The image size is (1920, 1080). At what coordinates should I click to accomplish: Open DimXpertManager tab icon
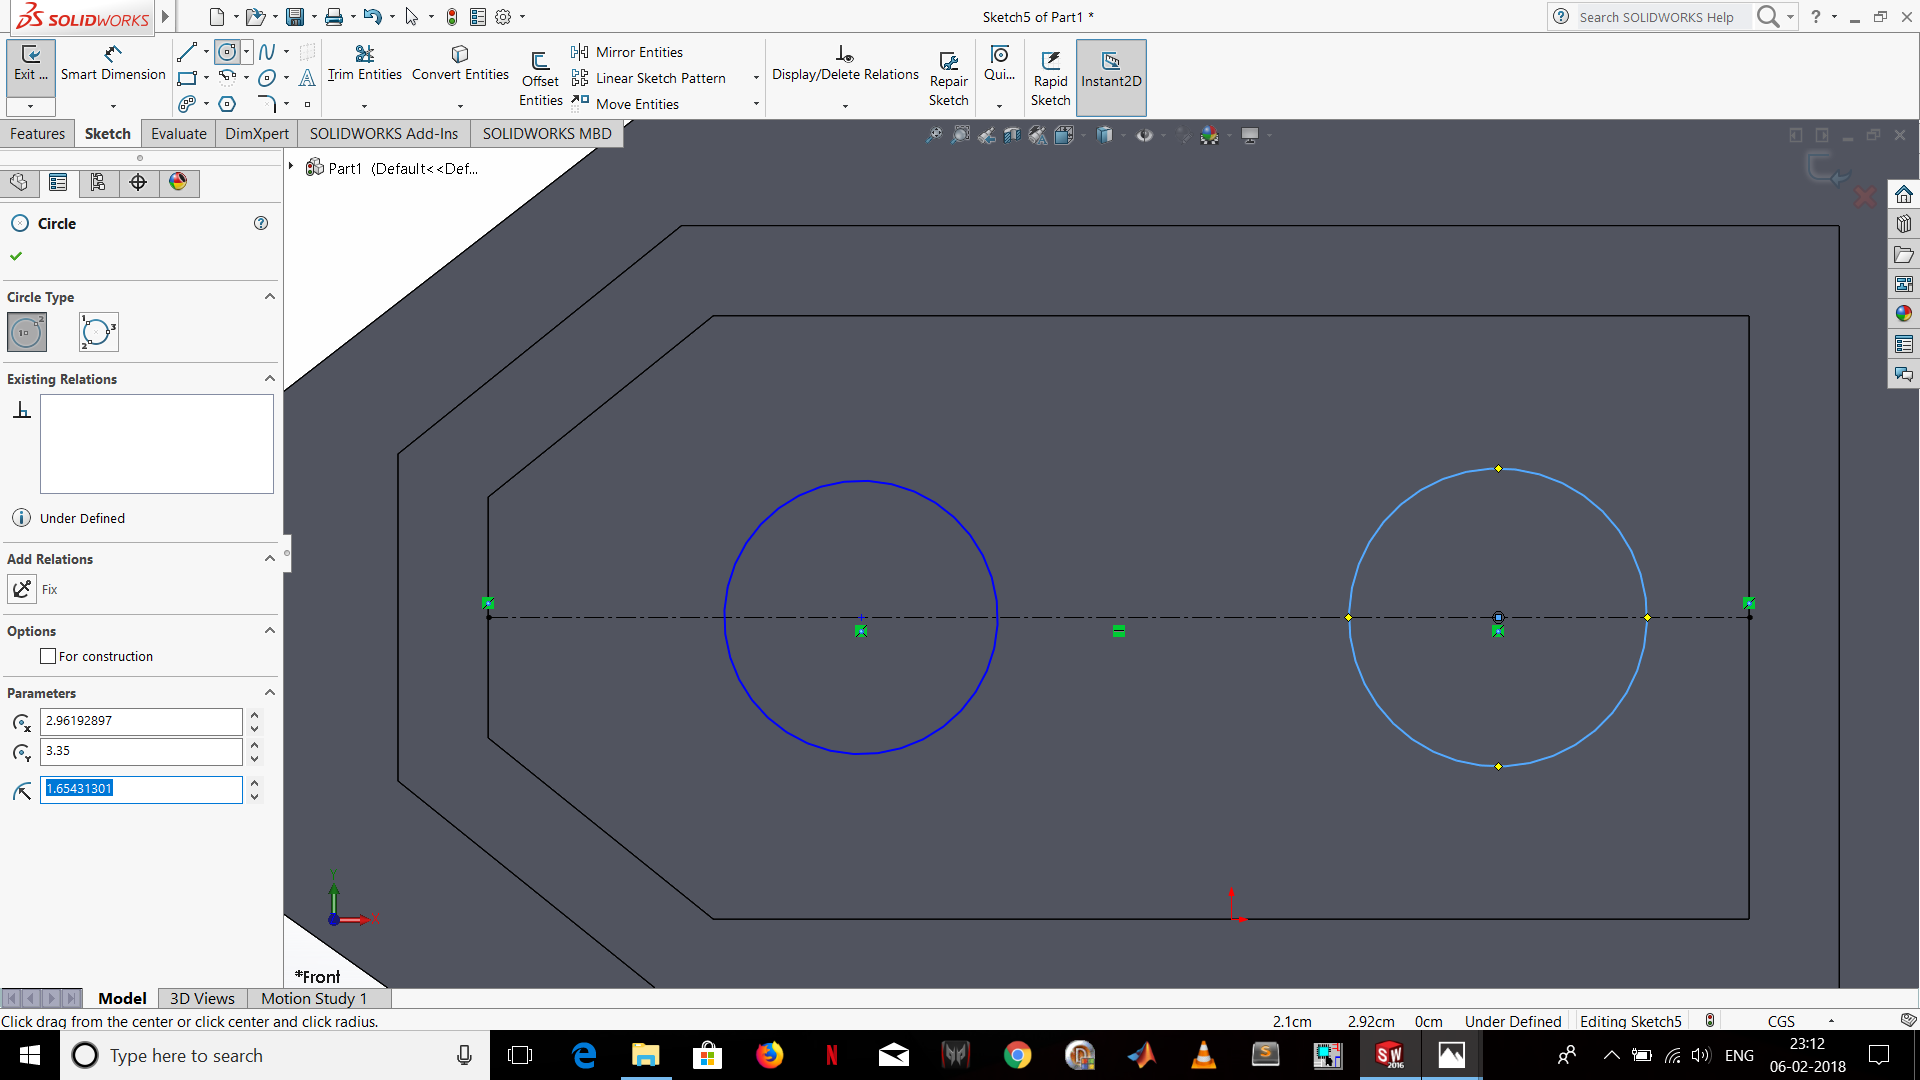(138, 182)
